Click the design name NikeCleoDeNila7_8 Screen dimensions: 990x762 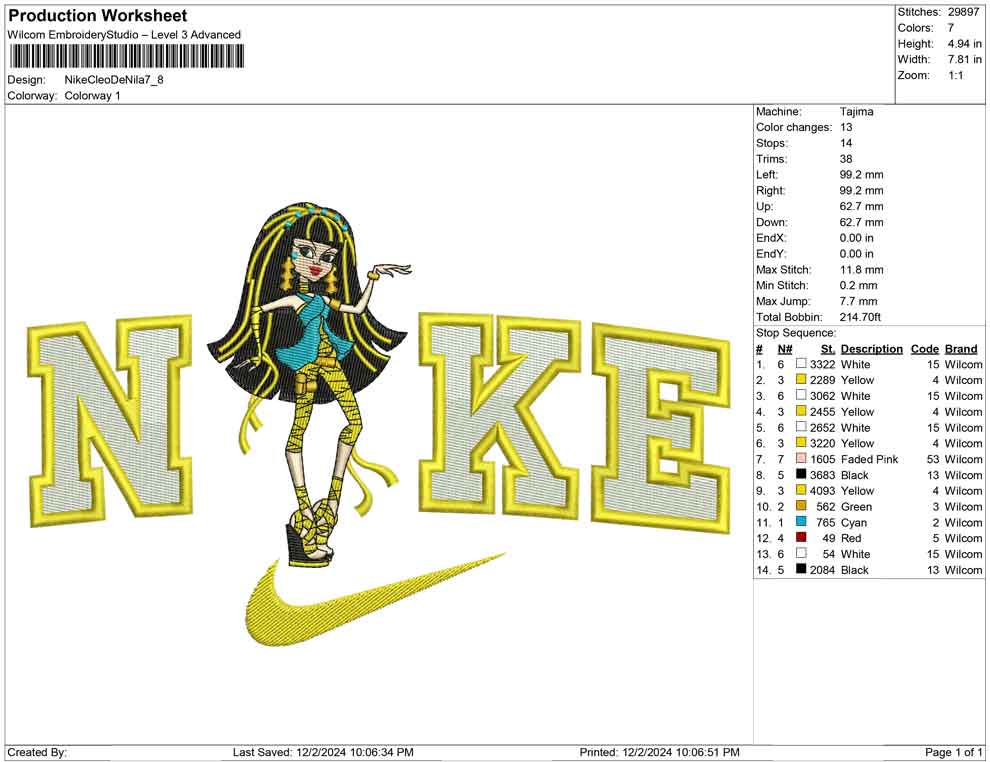pos(114,80)
